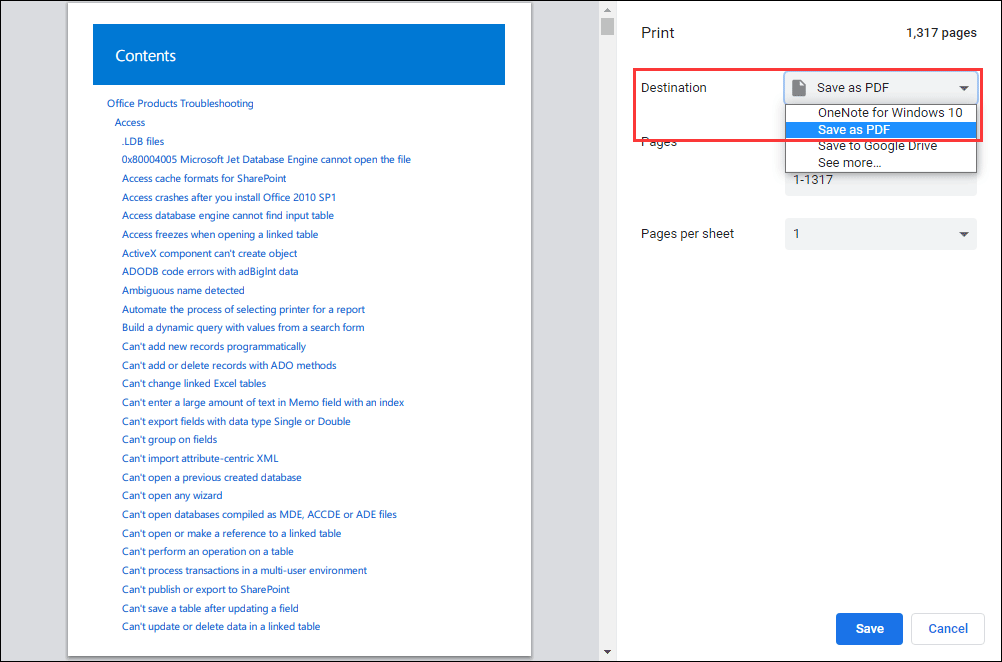The height and width of the screenshot is (662, 1002).
Task: Open the Can't group on fields link
Action: pyautogui.click(x=169, y=440)
